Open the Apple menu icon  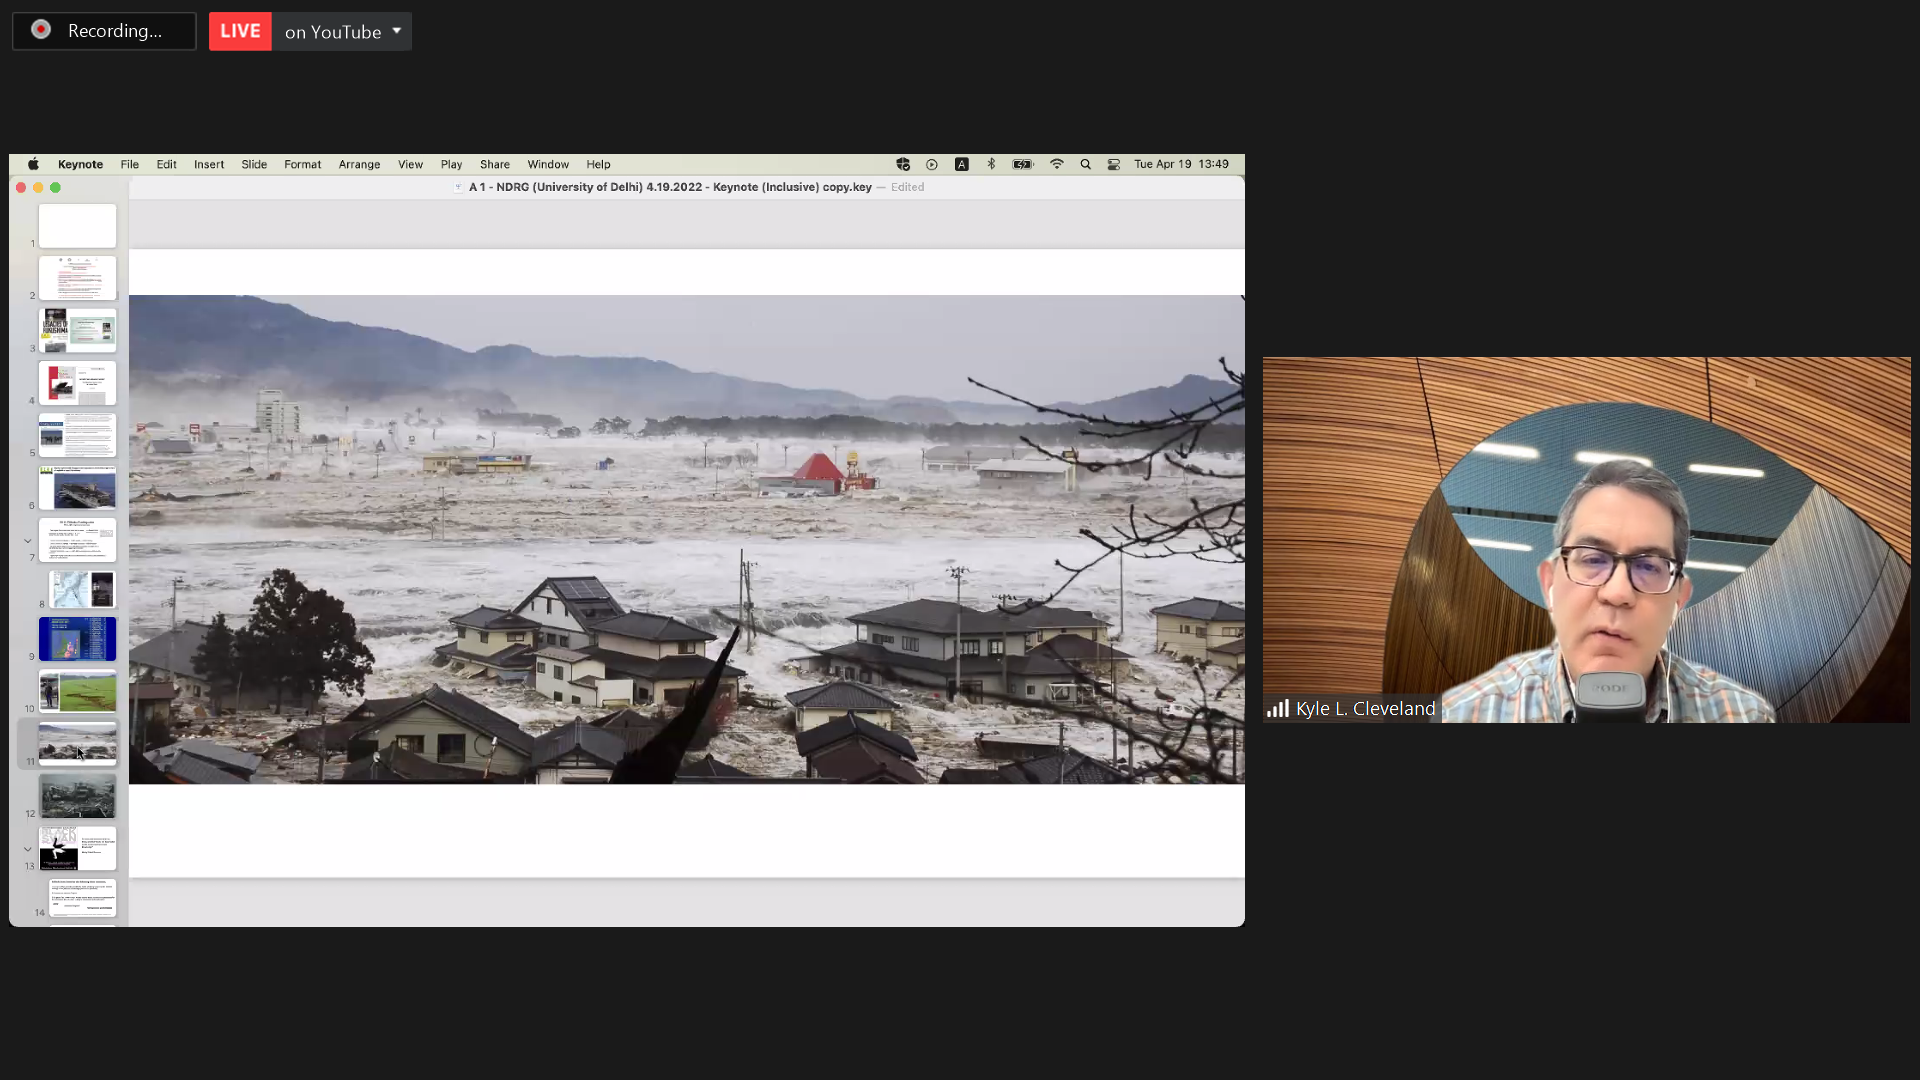(x=33, y=164)
